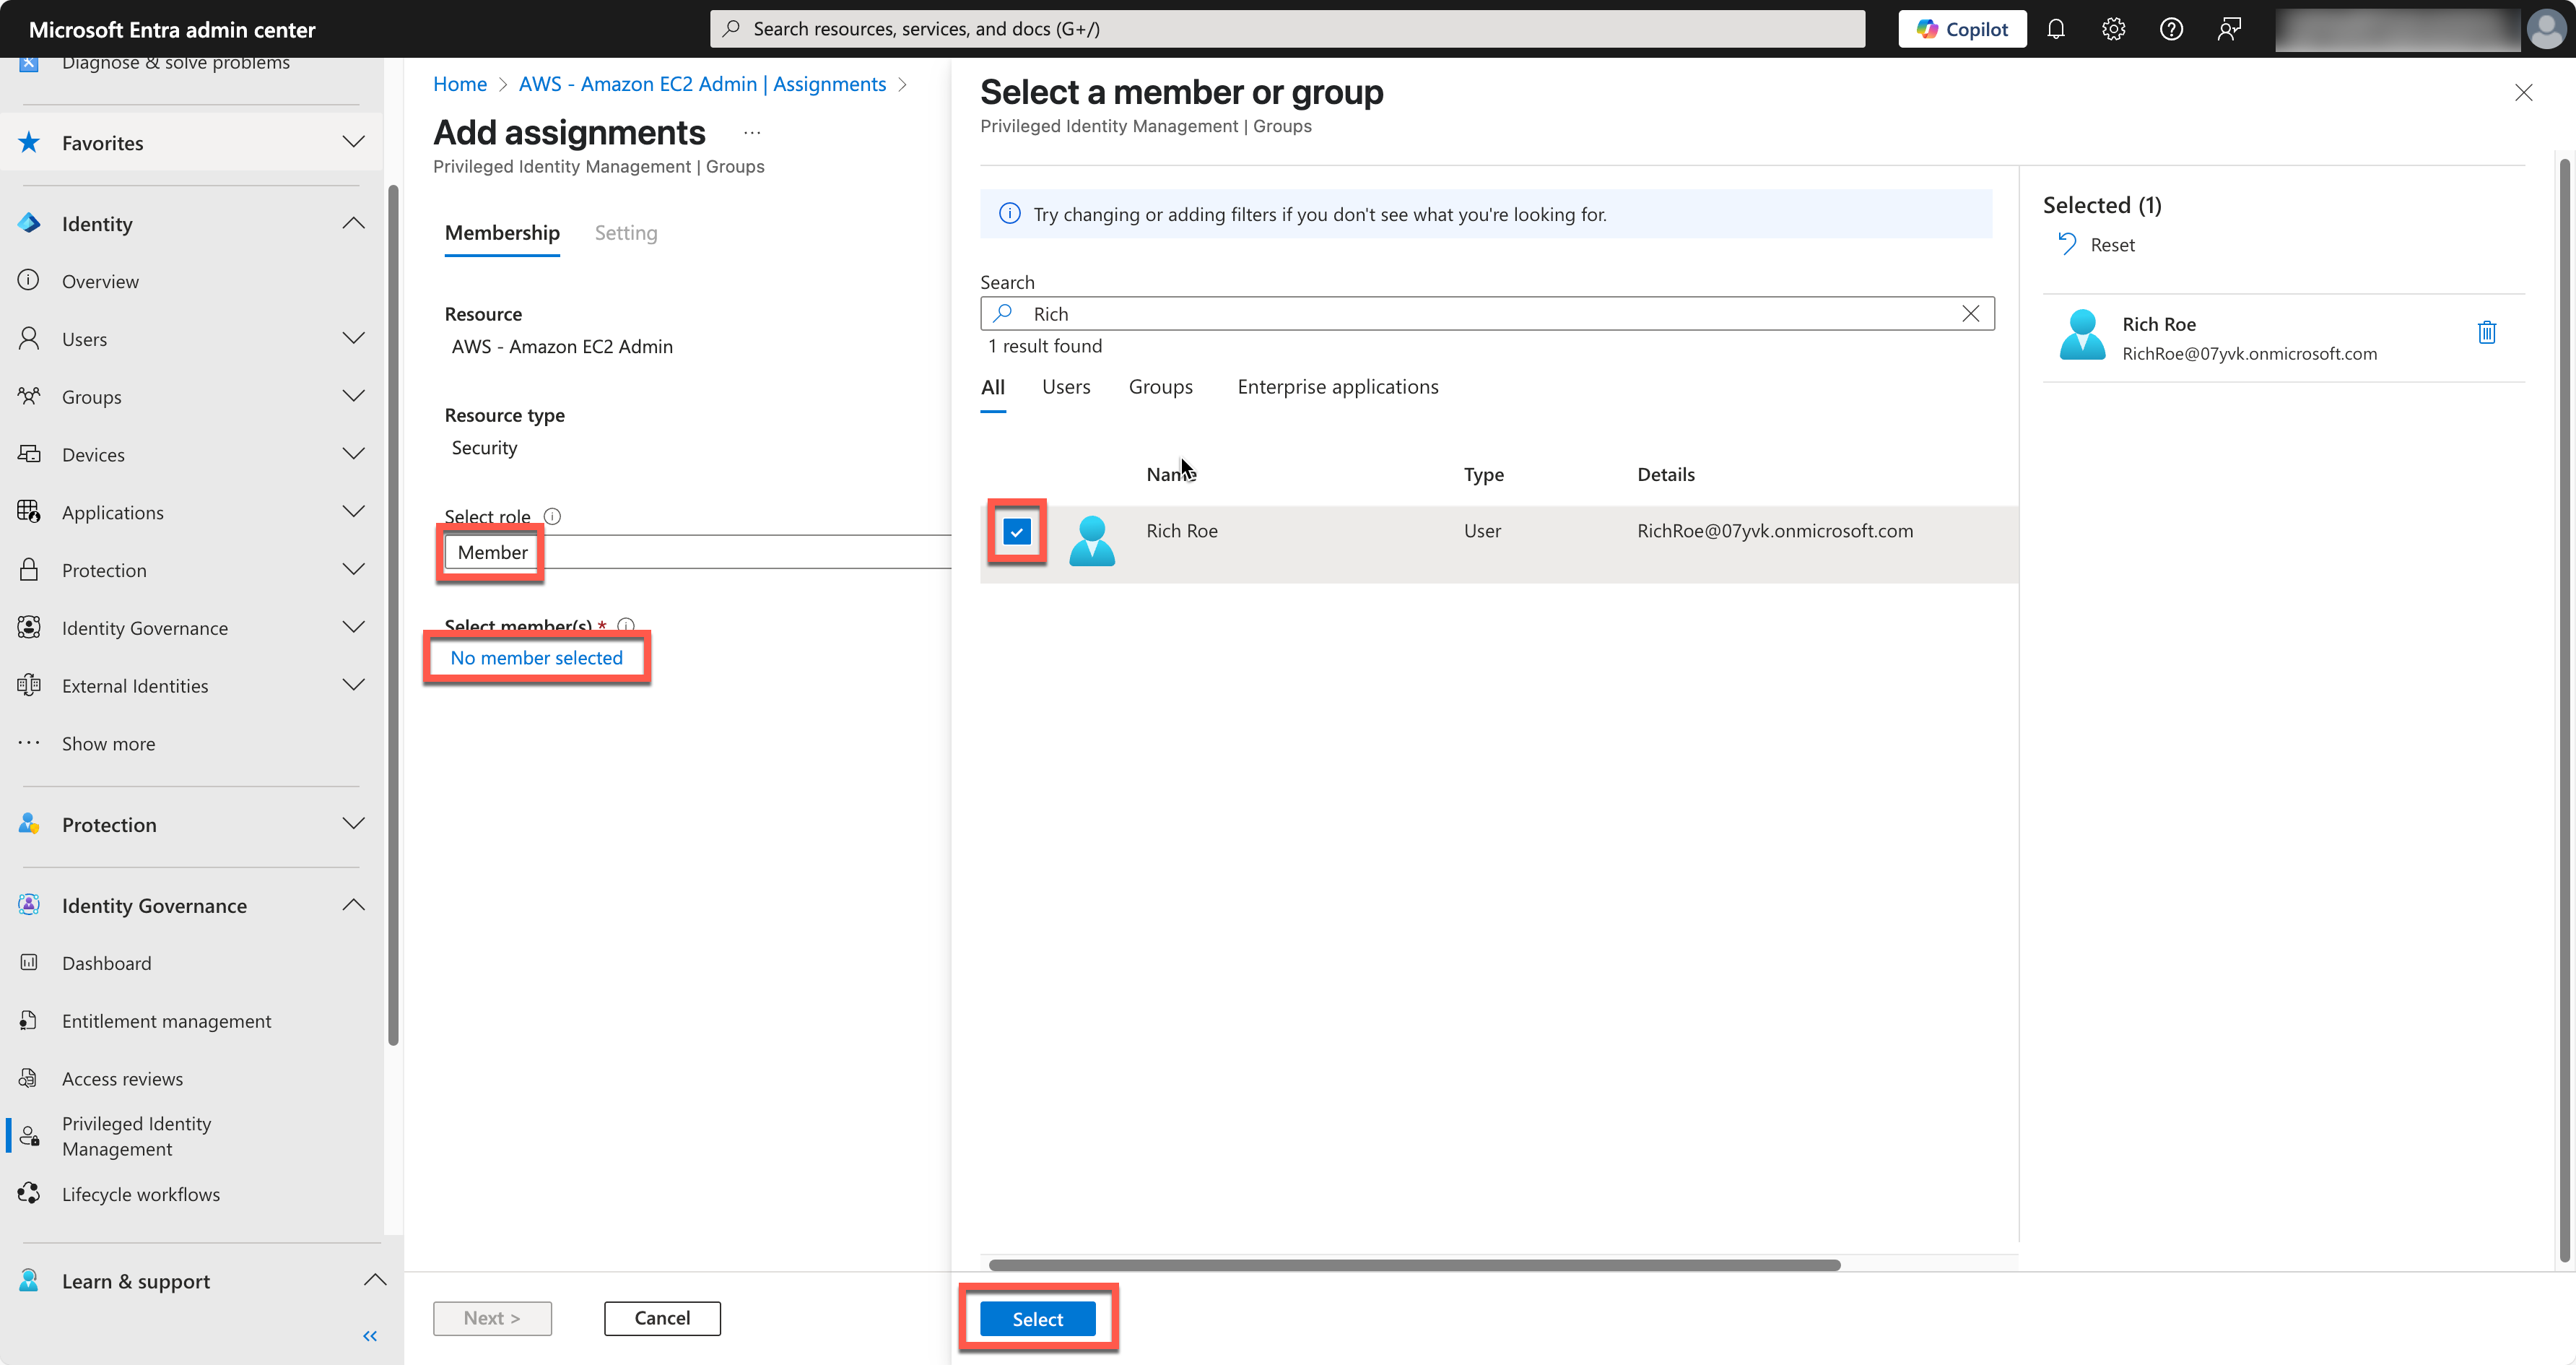View the Select role info tooltip icon
Viewport: 2576px width, 1365px height.
pos(553,516)
